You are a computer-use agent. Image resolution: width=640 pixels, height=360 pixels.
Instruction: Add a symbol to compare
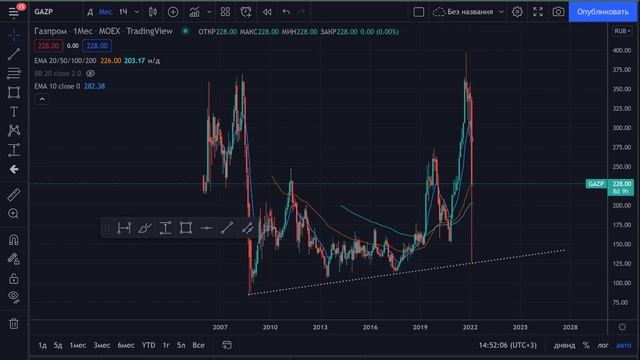173,12
